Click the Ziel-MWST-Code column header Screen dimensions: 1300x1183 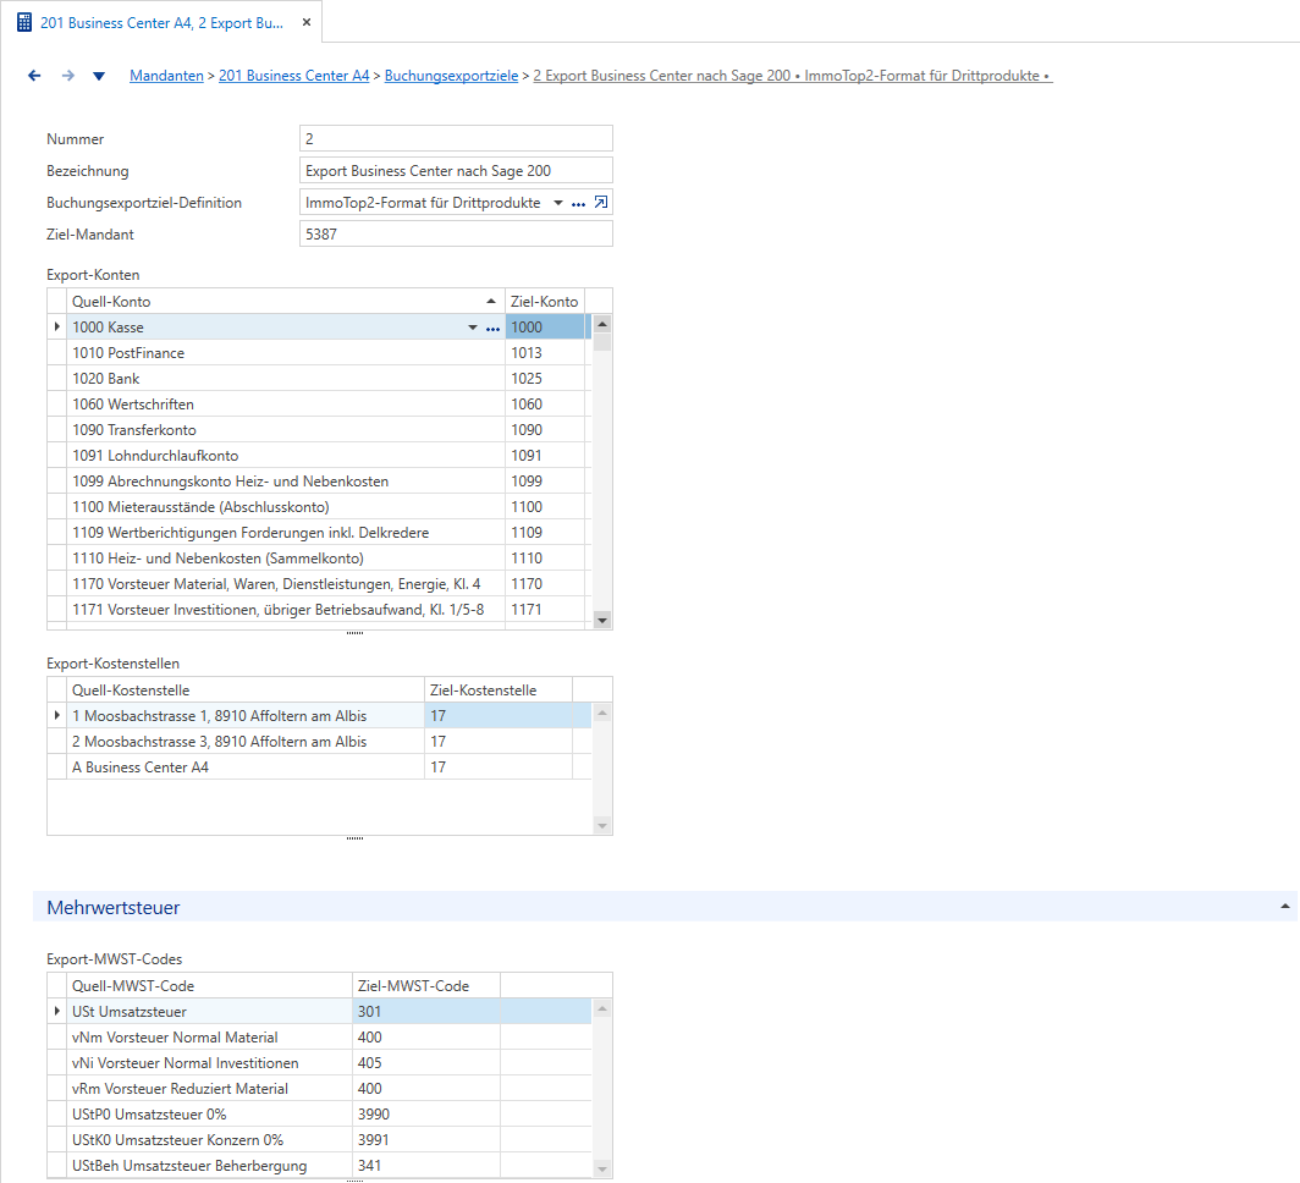click(x=426, y=986)
